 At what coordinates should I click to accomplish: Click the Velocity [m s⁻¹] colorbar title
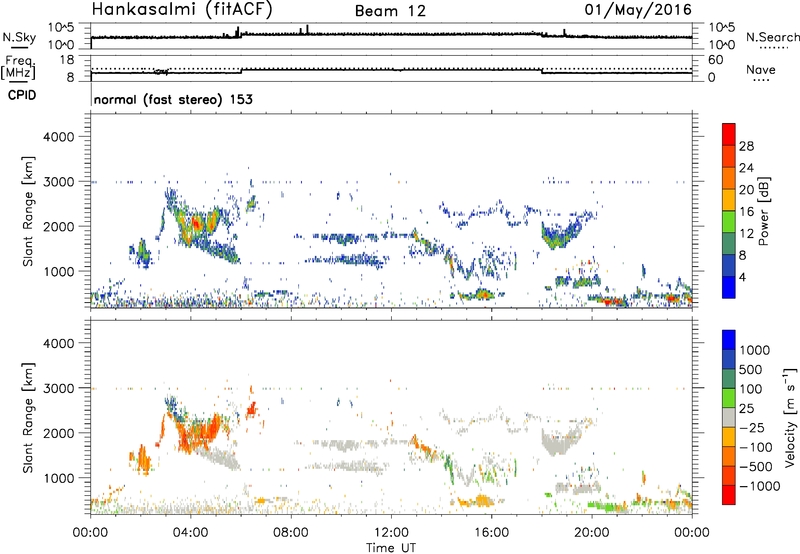point(790,417)
